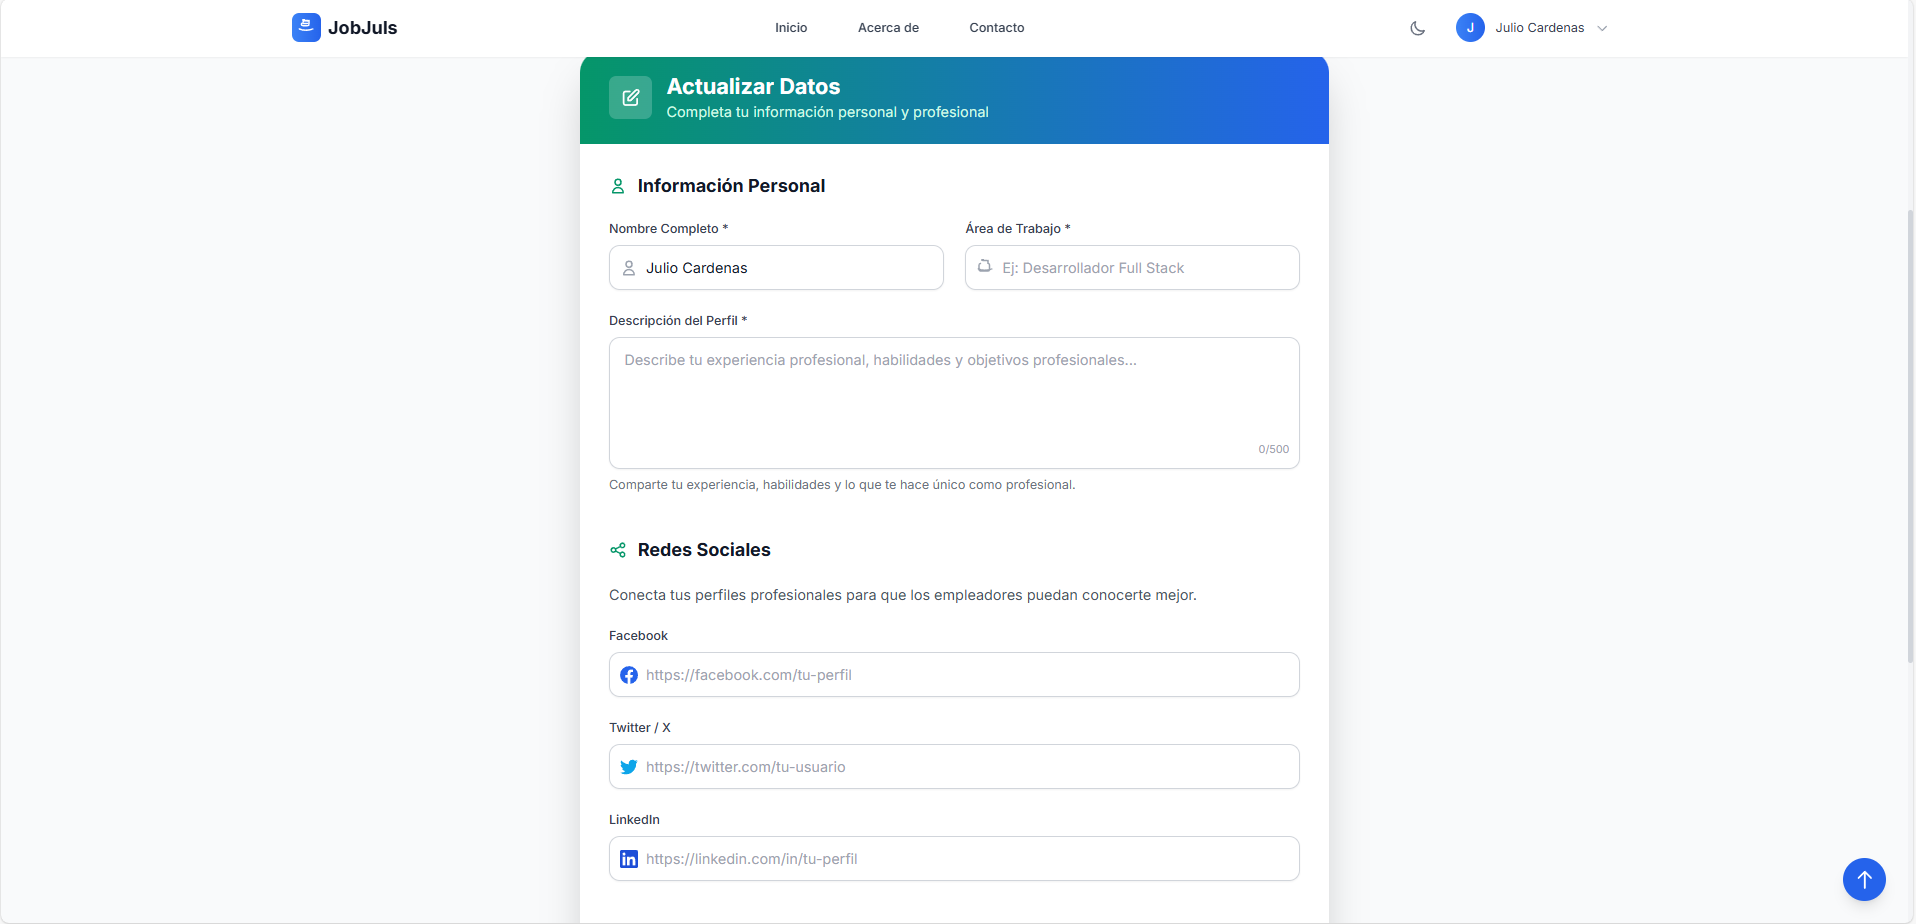The width and height of the screenshot is (1916, 924).
Task: Click the user avatar J circle
Action: tap(1470, 28)
